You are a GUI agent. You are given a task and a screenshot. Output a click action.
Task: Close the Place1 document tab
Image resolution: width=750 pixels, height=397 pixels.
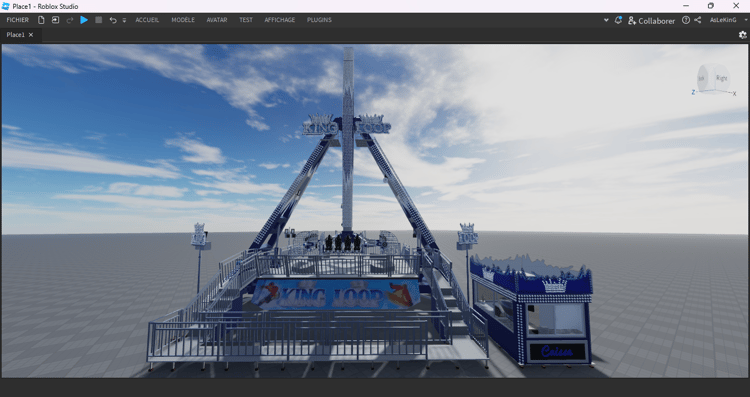click(31, 35)
